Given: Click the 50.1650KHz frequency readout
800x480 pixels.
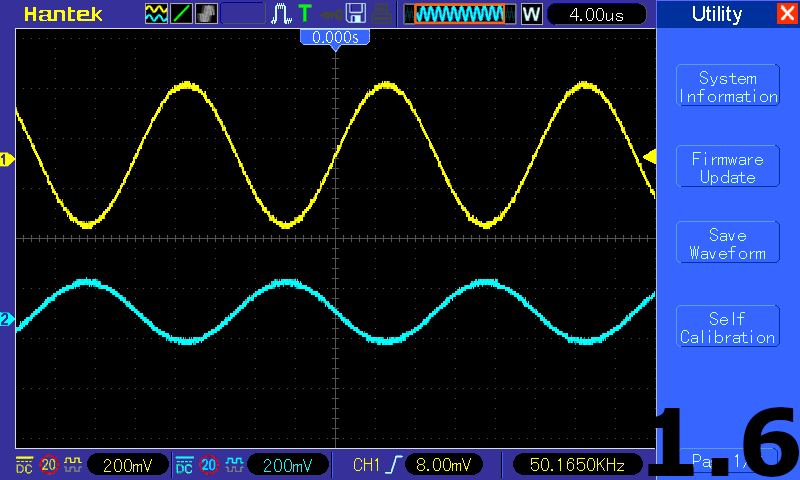Looking at the screenshot, I should click(577, 465).
